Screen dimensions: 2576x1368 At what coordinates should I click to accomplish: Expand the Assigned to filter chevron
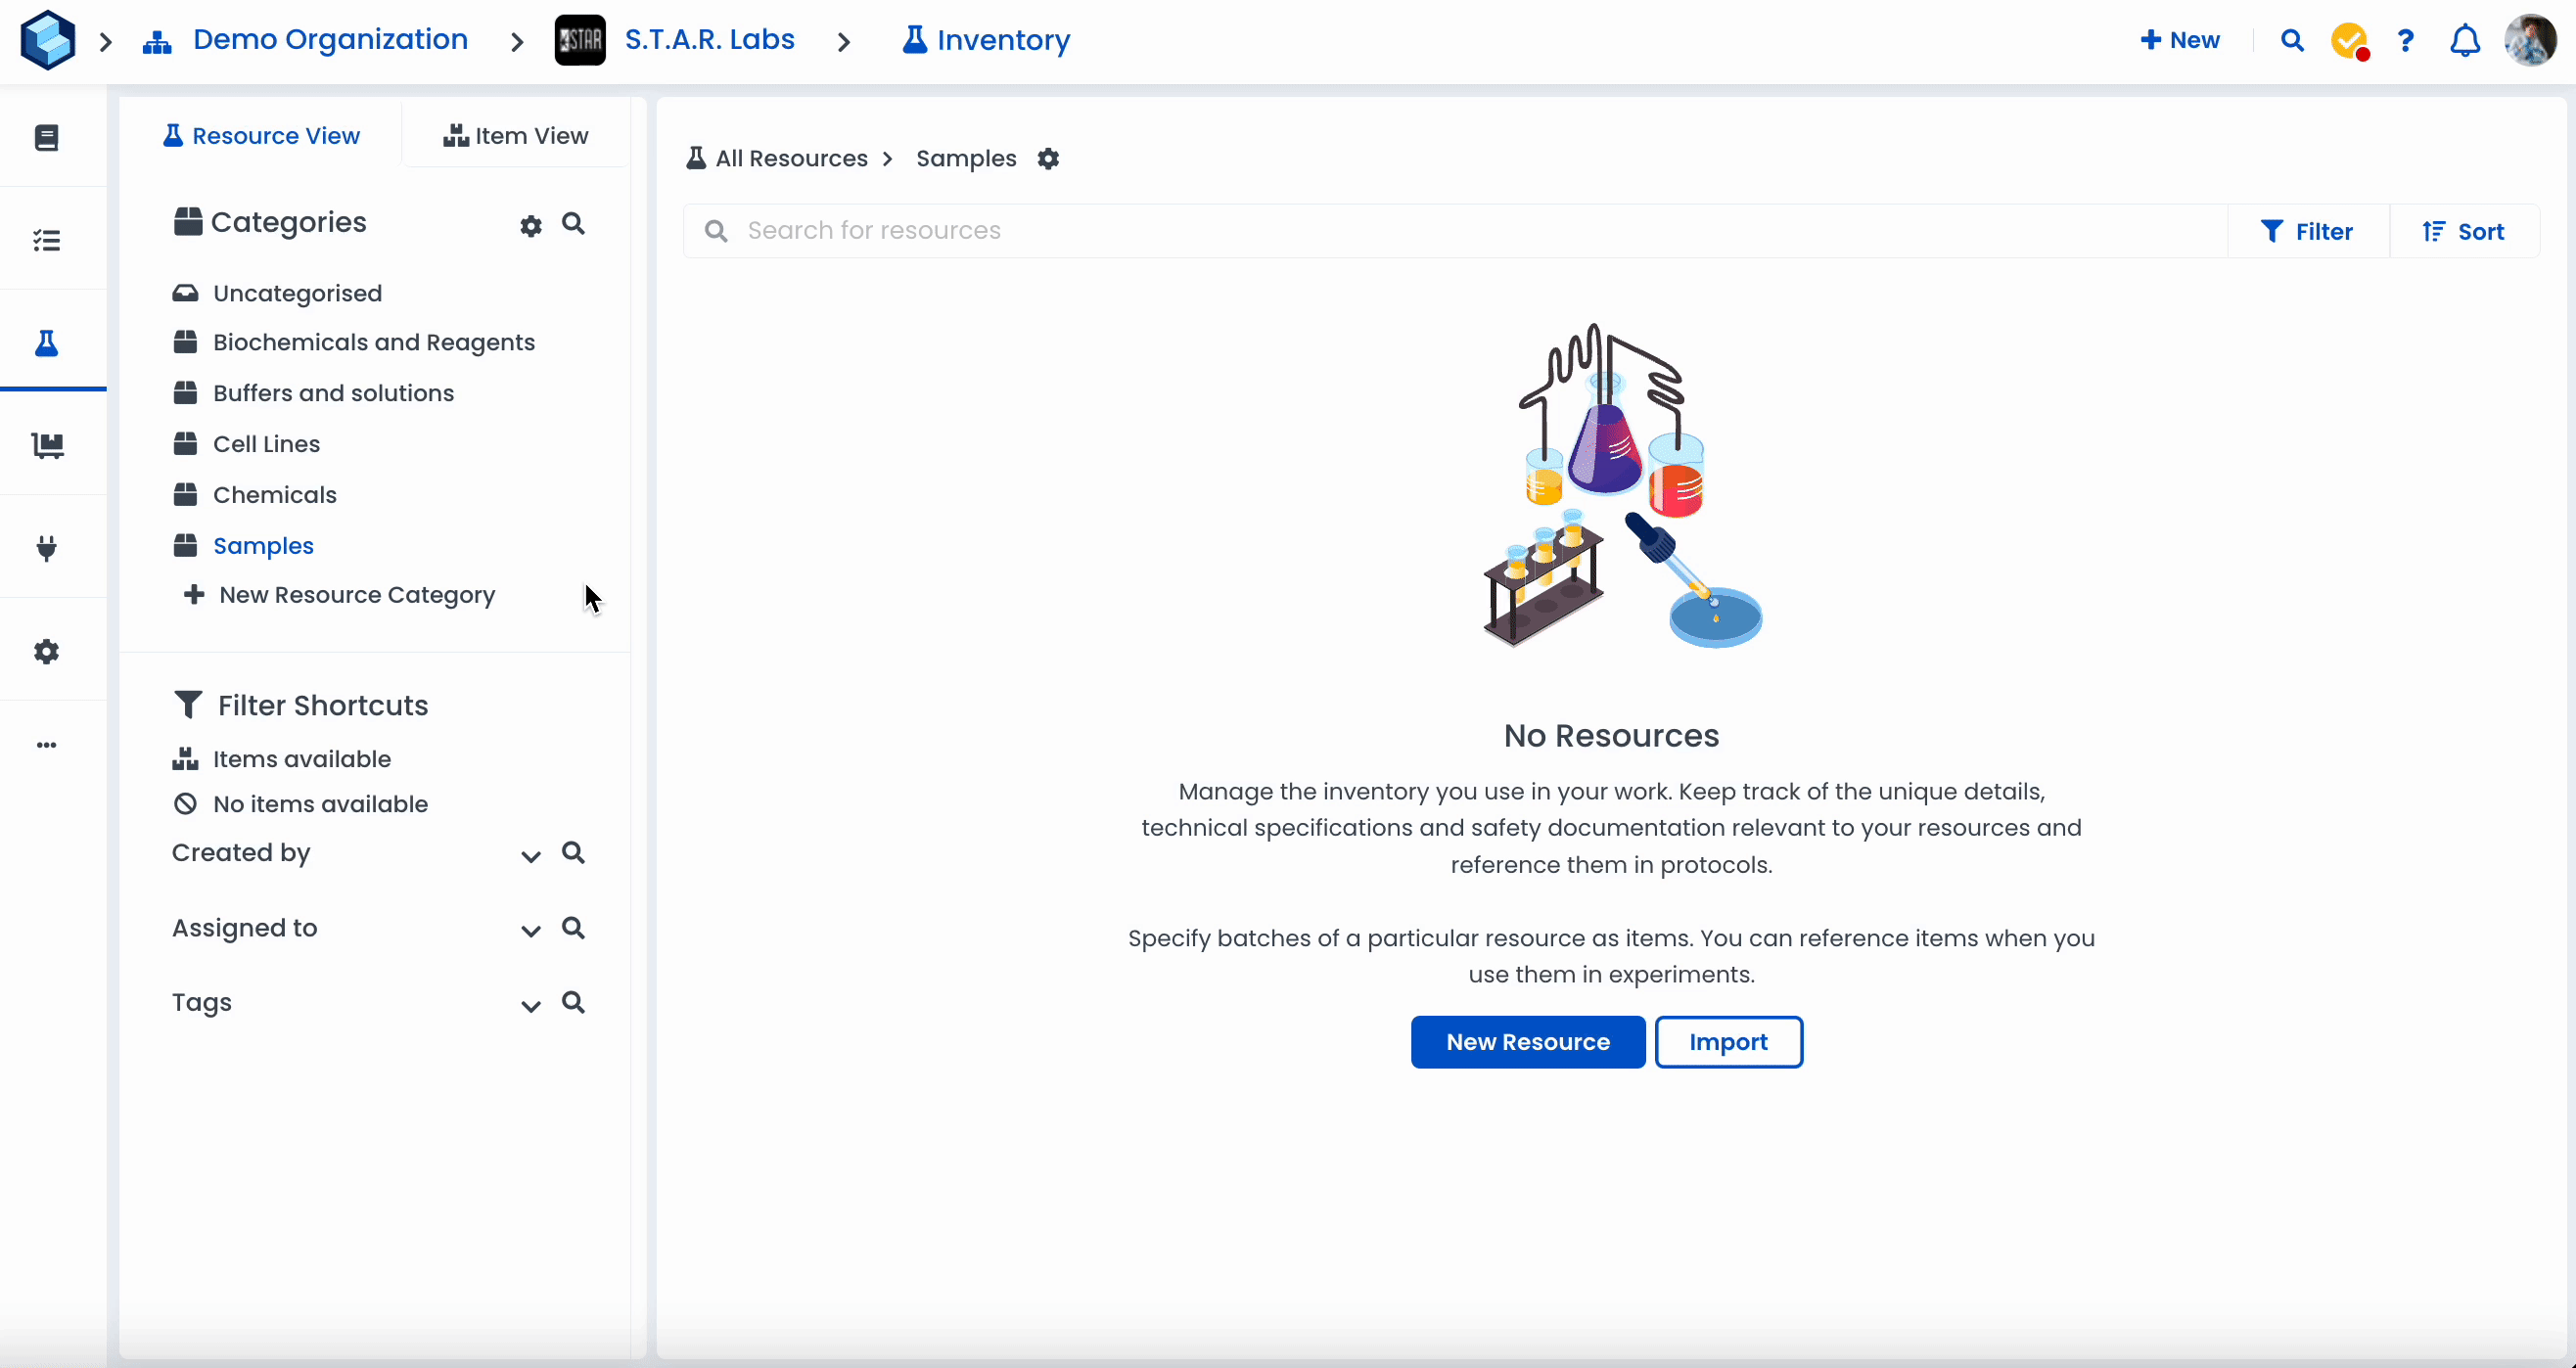tap(531, 931)
